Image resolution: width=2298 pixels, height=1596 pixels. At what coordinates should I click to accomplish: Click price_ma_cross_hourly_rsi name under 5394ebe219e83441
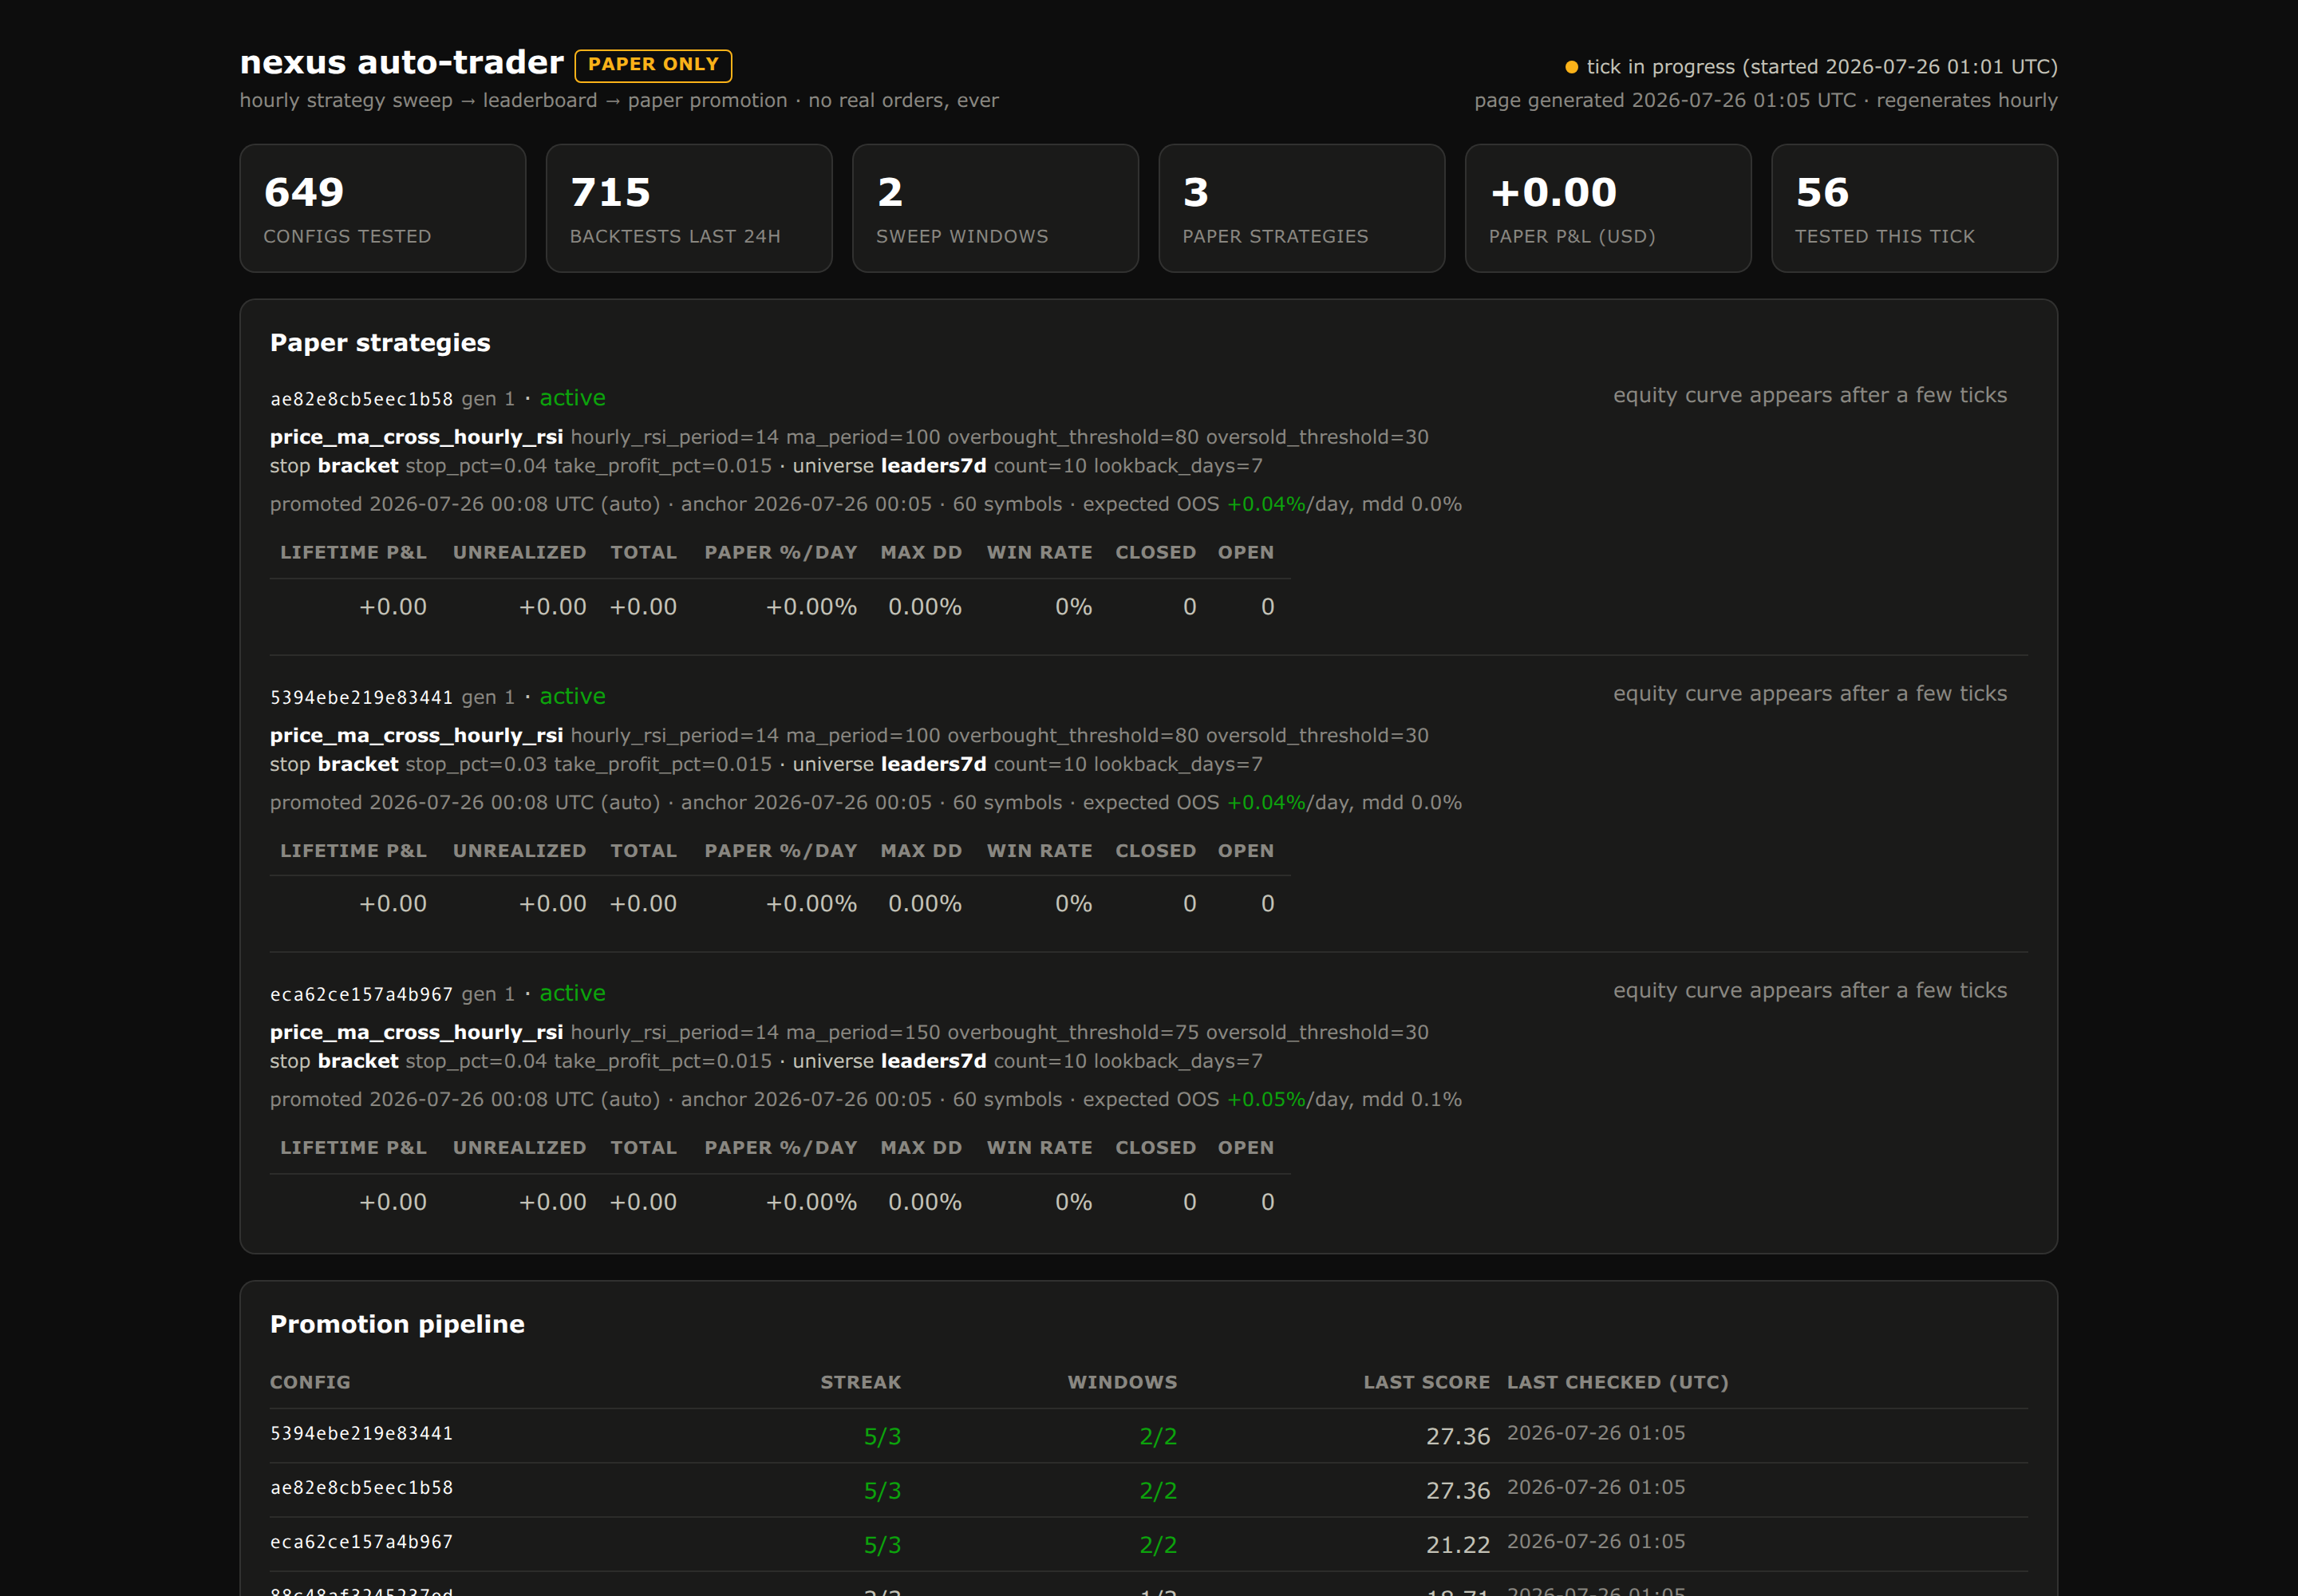tap(416, 735)
